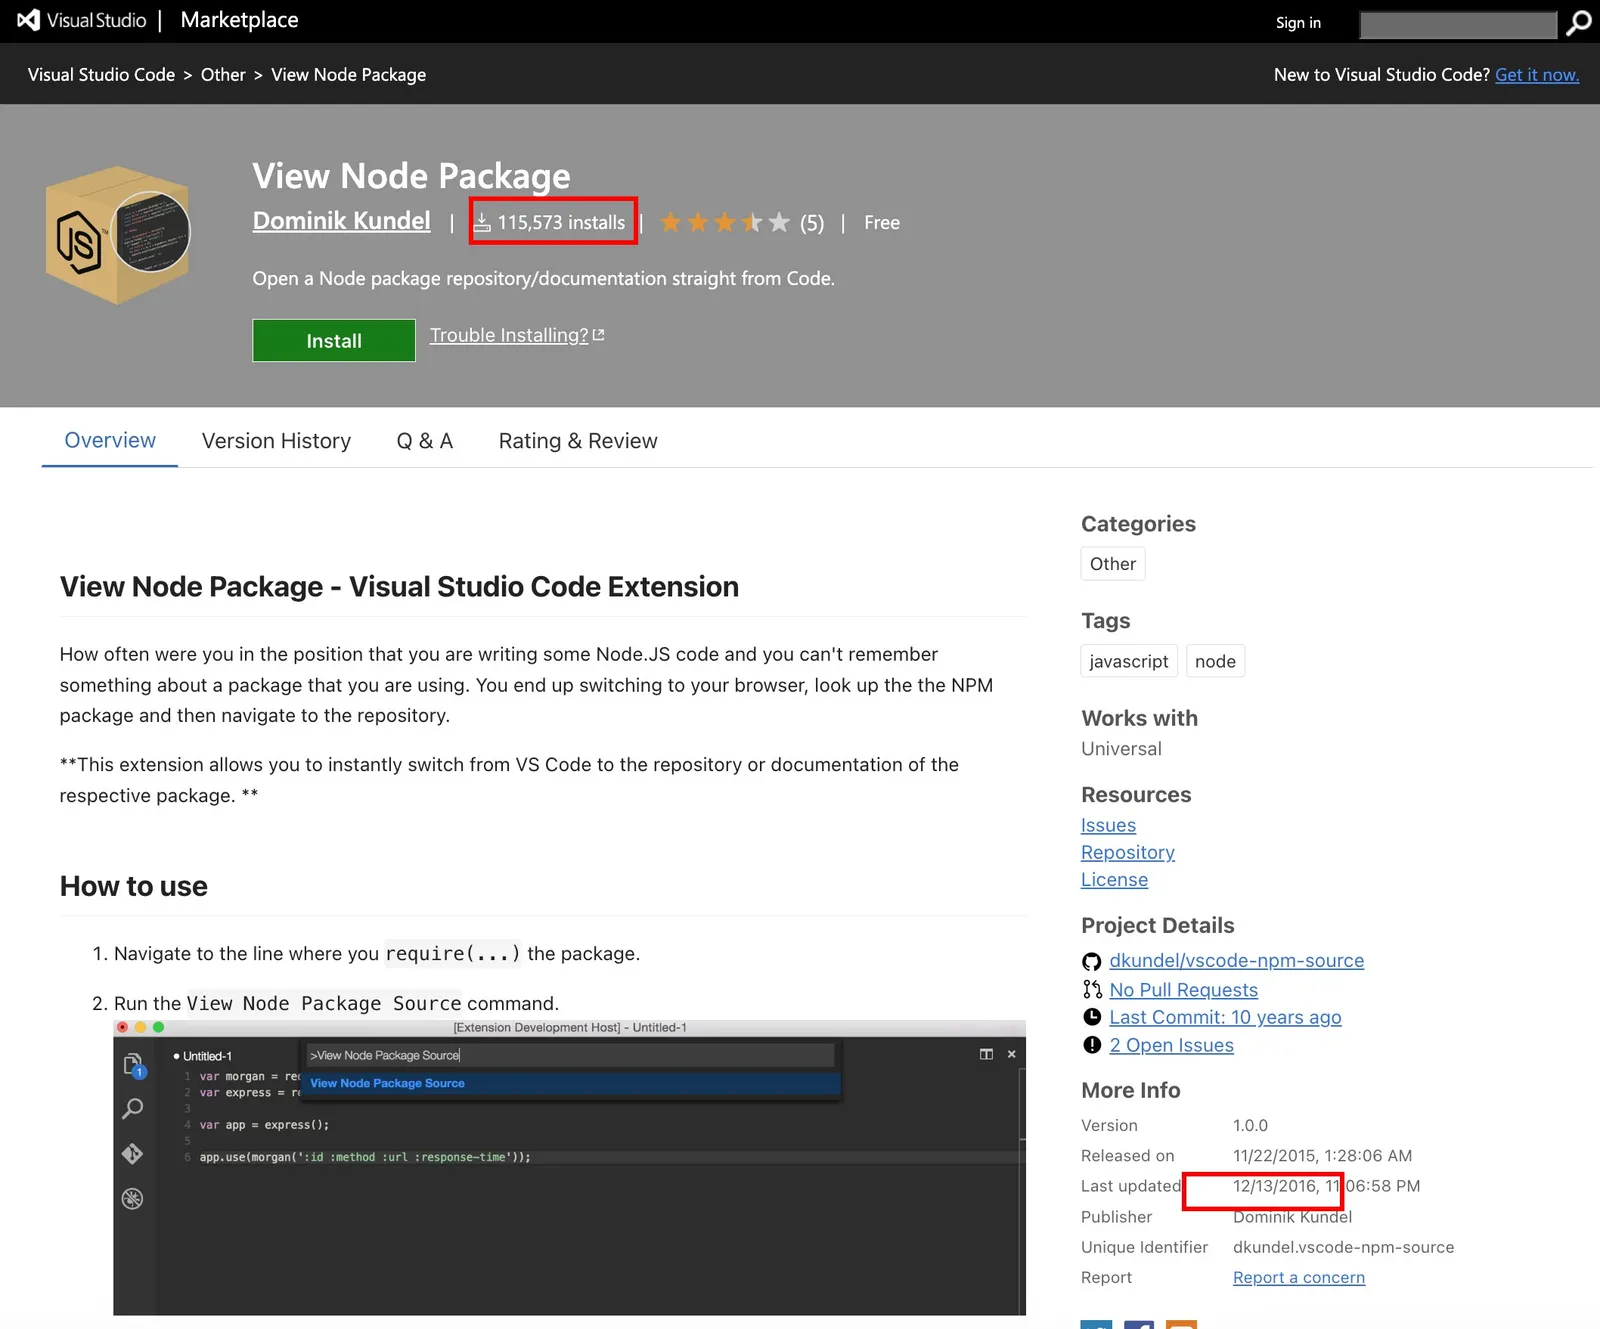1600x1329 pixels.
Task: Click the View Node Package extension icon
Action: click(x=118, y=235)
